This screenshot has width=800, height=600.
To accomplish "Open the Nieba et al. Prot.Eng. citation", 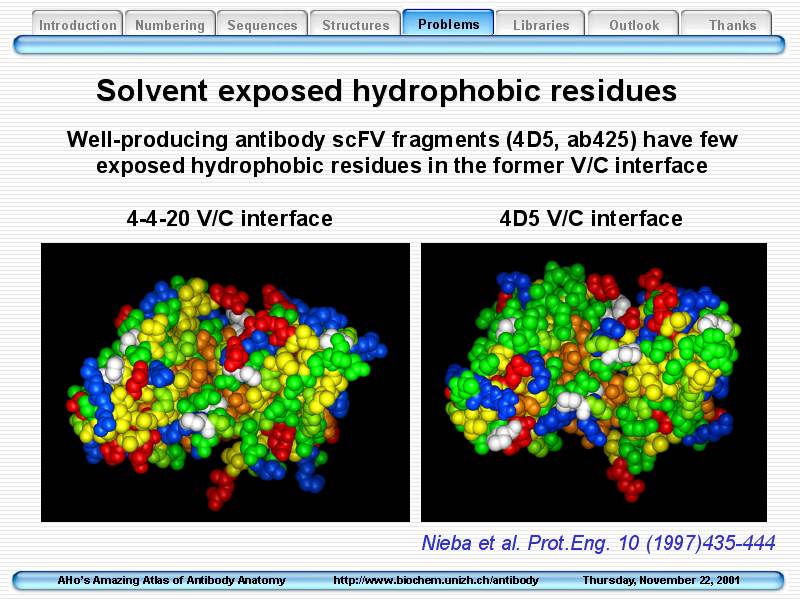I will [597, 543].
